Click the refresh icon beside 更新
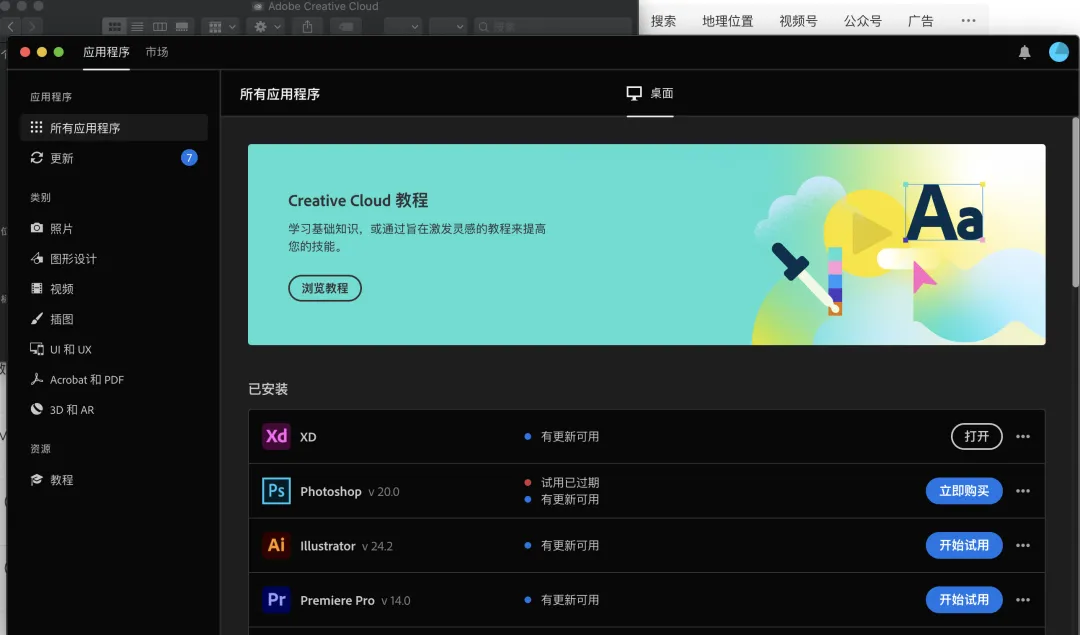1080x635 pixels. tap(37, 158)
